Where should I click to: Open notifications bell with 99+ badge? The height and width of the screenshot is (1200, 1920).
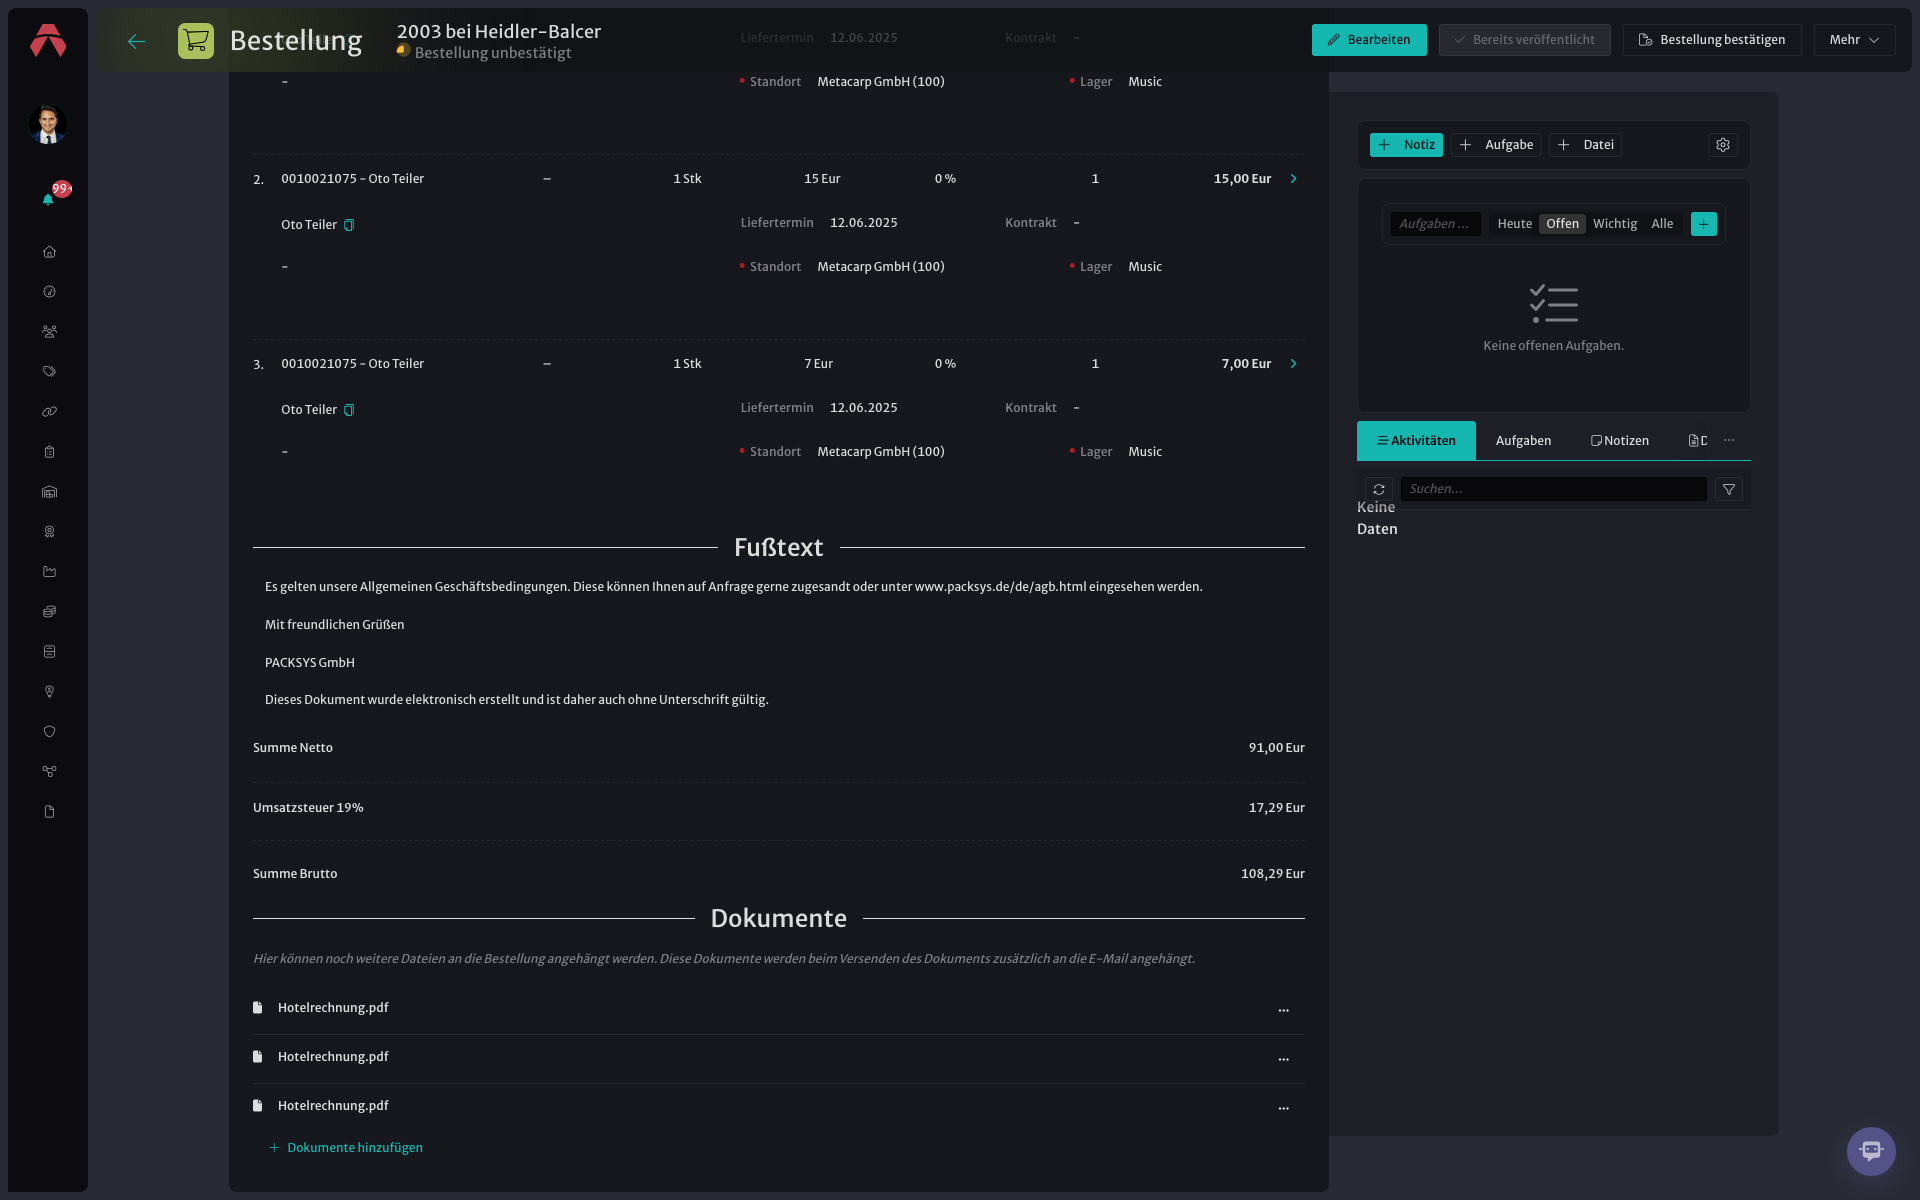(x=48, y=199)
